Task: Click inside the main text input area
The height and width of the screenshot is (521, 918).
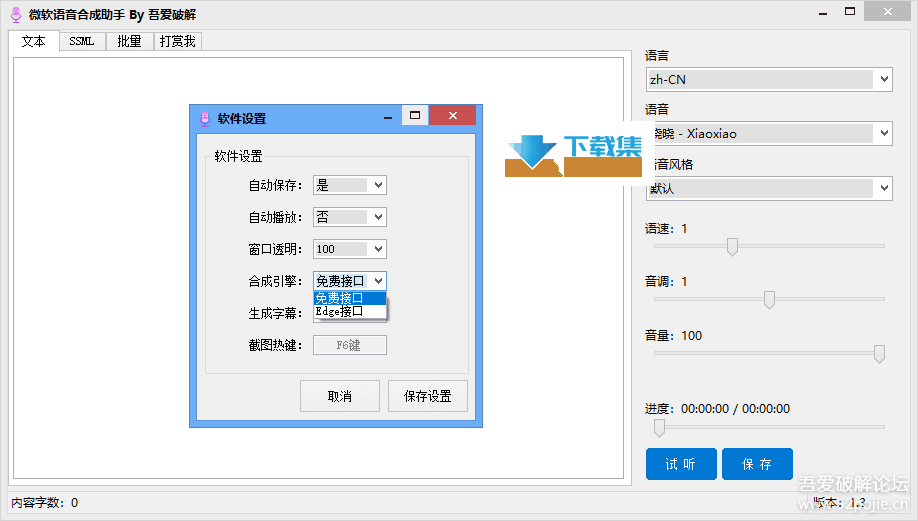Action: (x=318, y=268)
